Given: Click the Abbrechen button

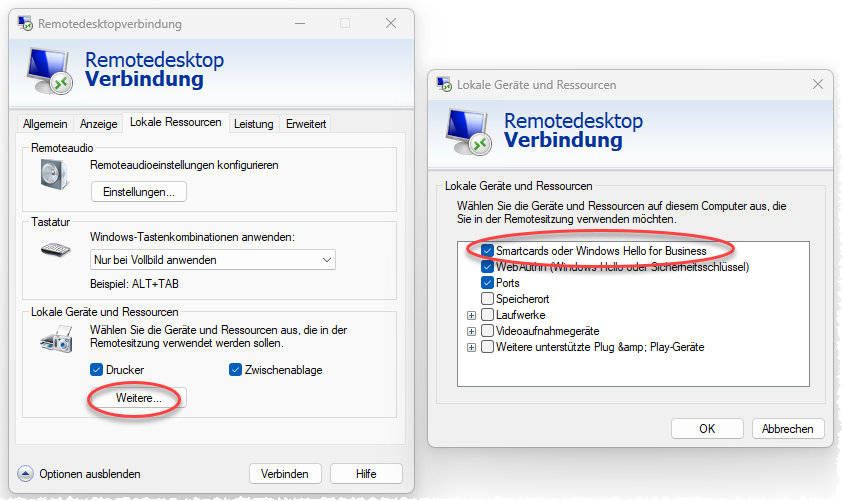Looking at the screenshot, I should click(x=788, y=428).
